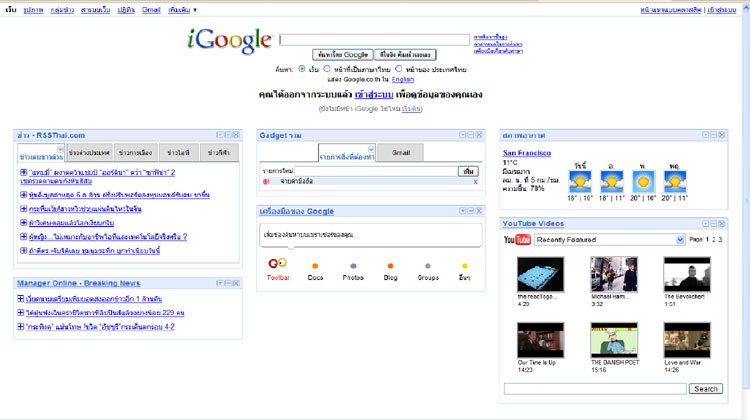Minimize the Google tools gadget
The height and width of the screenshot is (420, 750).
click(x=471, y=210)
